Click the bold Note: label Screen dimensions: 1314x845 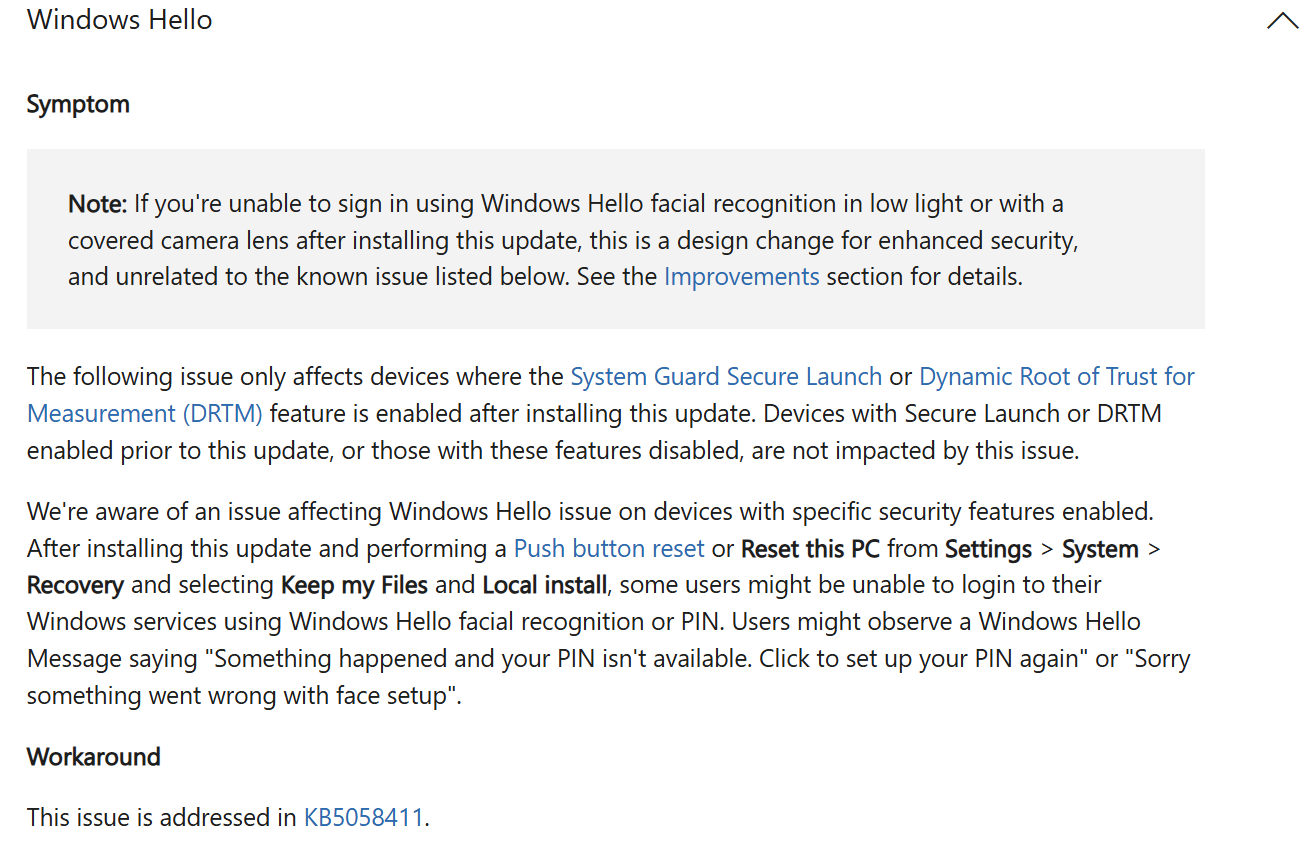(98, 204)
